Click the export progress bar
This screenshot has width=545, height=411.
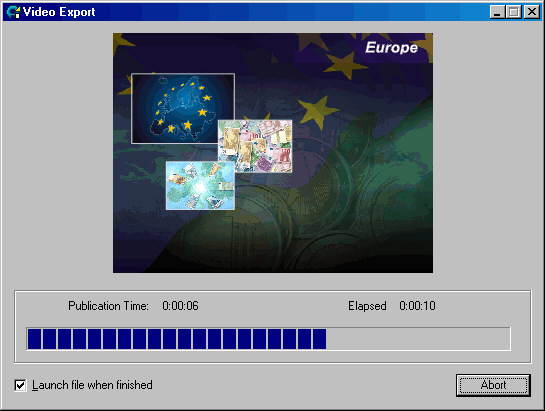268,339
